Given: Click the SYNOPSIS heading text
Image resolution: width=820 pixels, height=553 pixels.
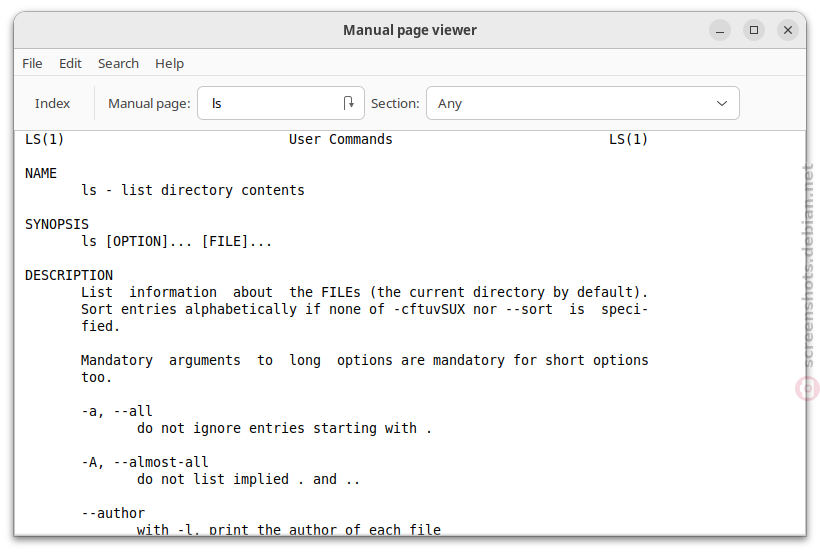Looking at the screenshot, I should coord(57,224).
